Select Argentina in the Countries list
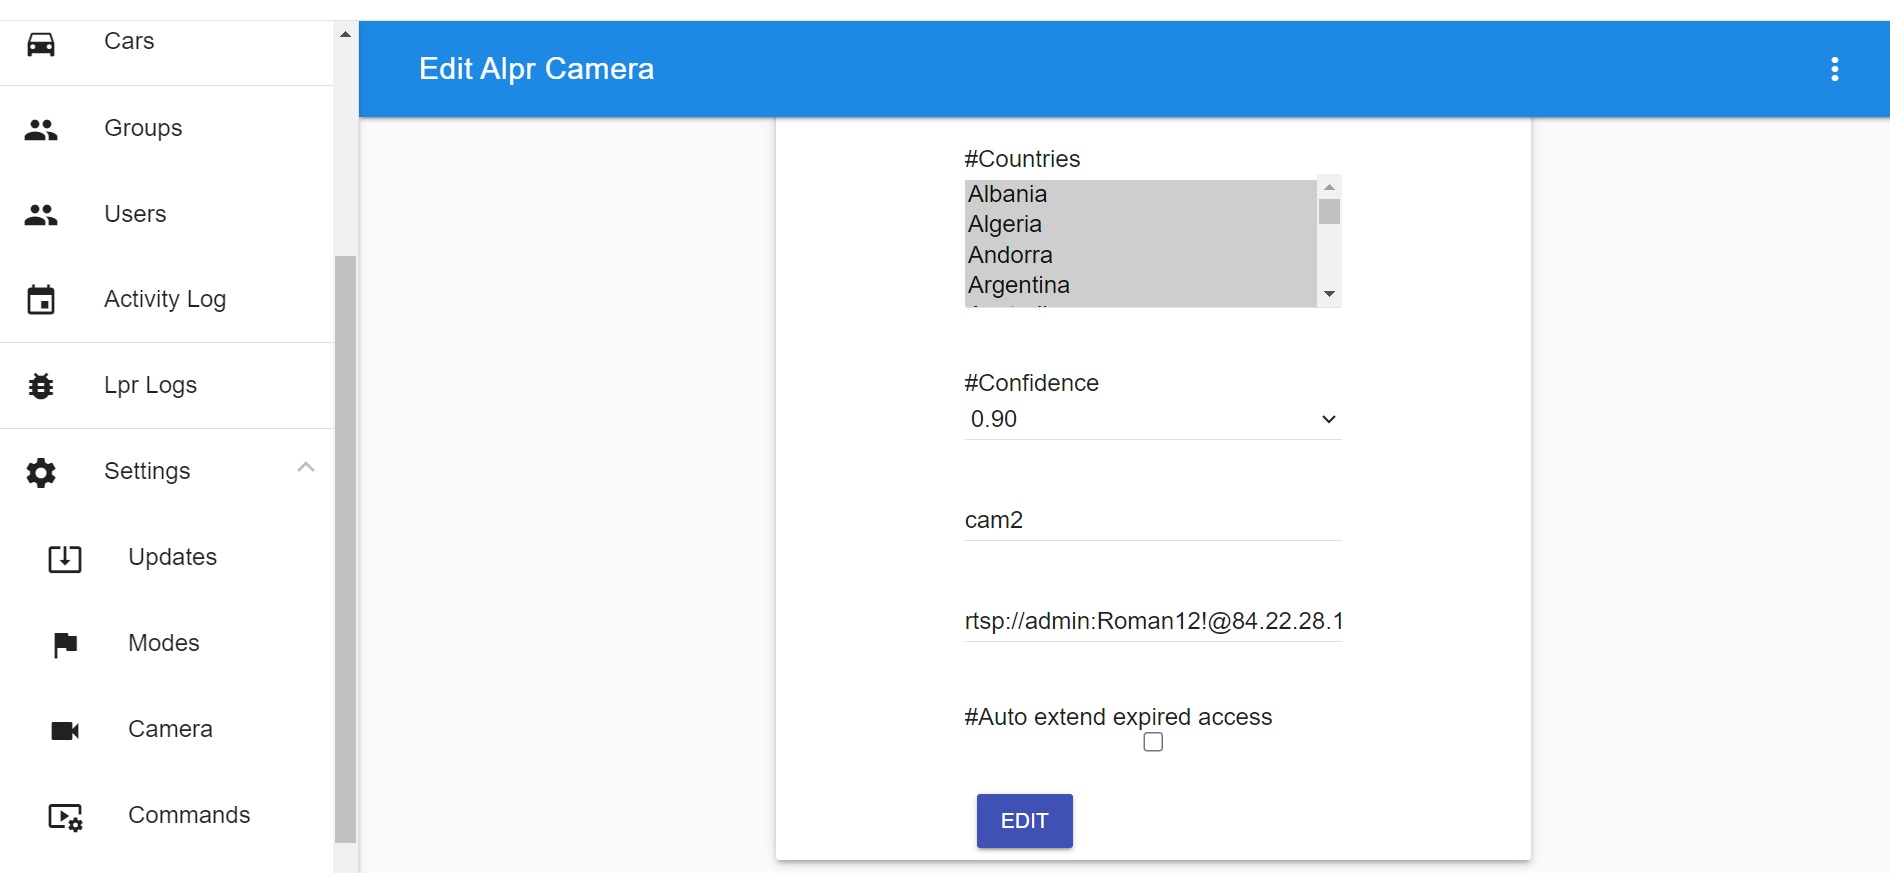This screenshot has width=1890, height=873. (x=1140, y=285)
